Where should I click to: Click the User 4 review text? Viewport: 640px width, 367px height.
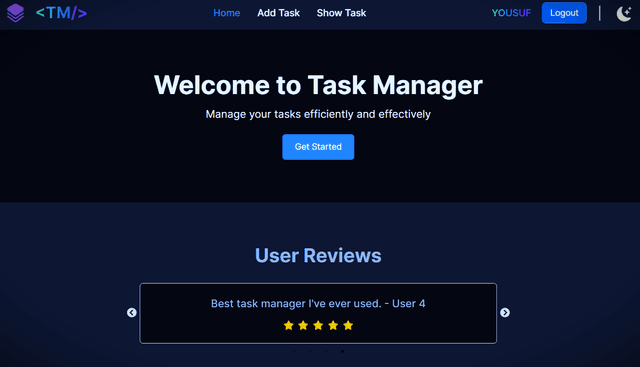pos(318,303)
